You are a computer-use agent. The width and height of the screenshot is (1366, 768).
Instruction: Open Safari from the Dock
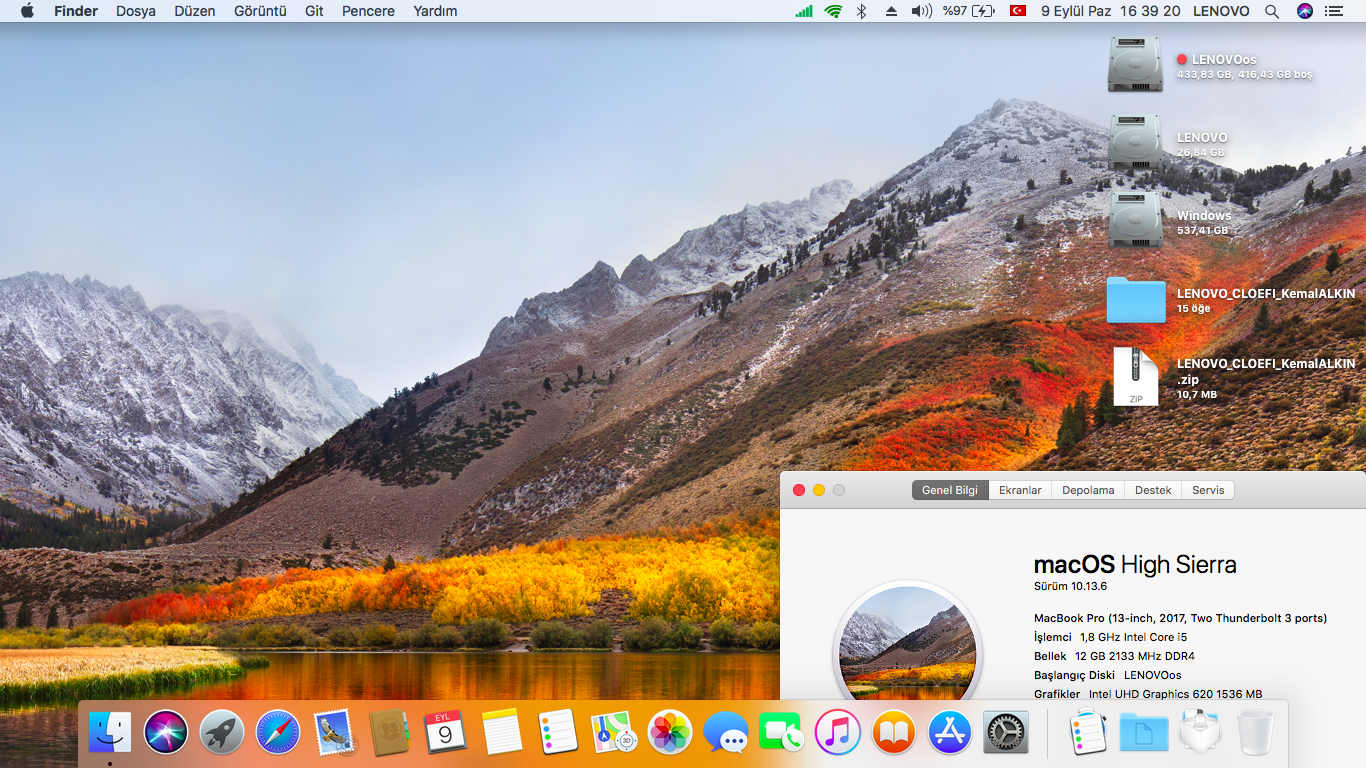(x=277, y=733)
